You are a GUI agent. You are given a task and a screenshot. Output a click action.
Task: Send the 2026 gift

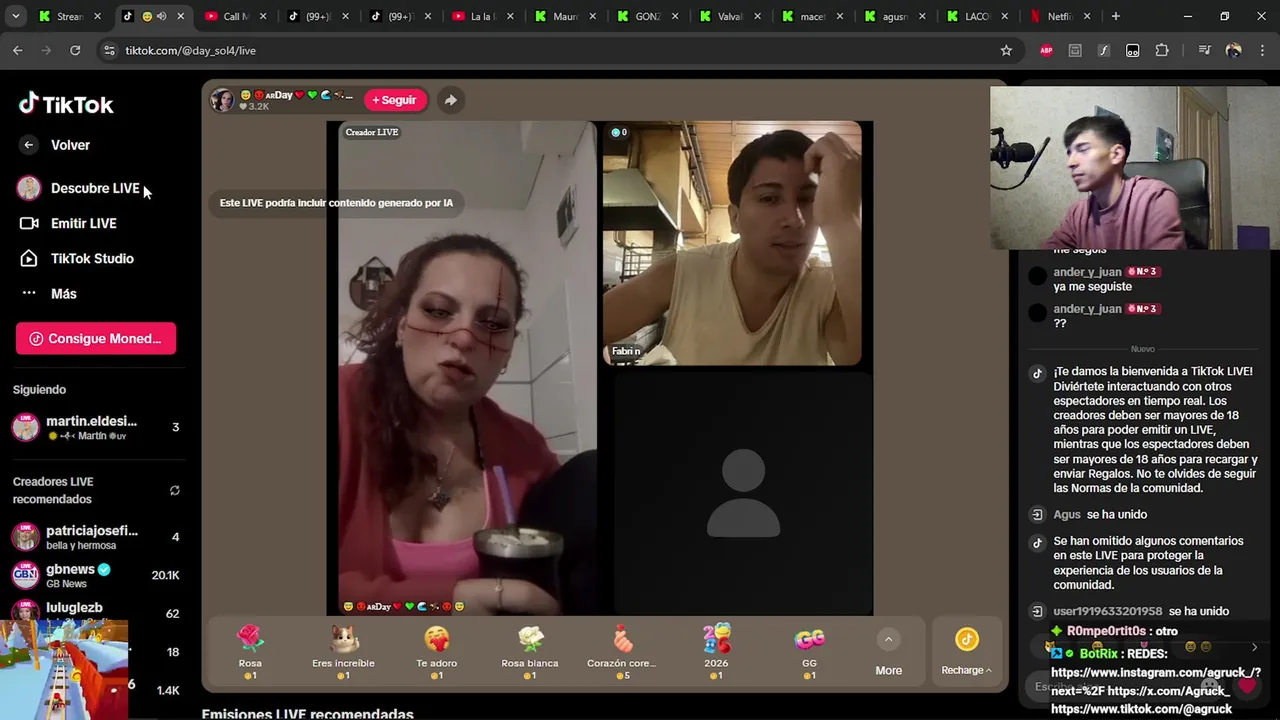coord(716,653)
